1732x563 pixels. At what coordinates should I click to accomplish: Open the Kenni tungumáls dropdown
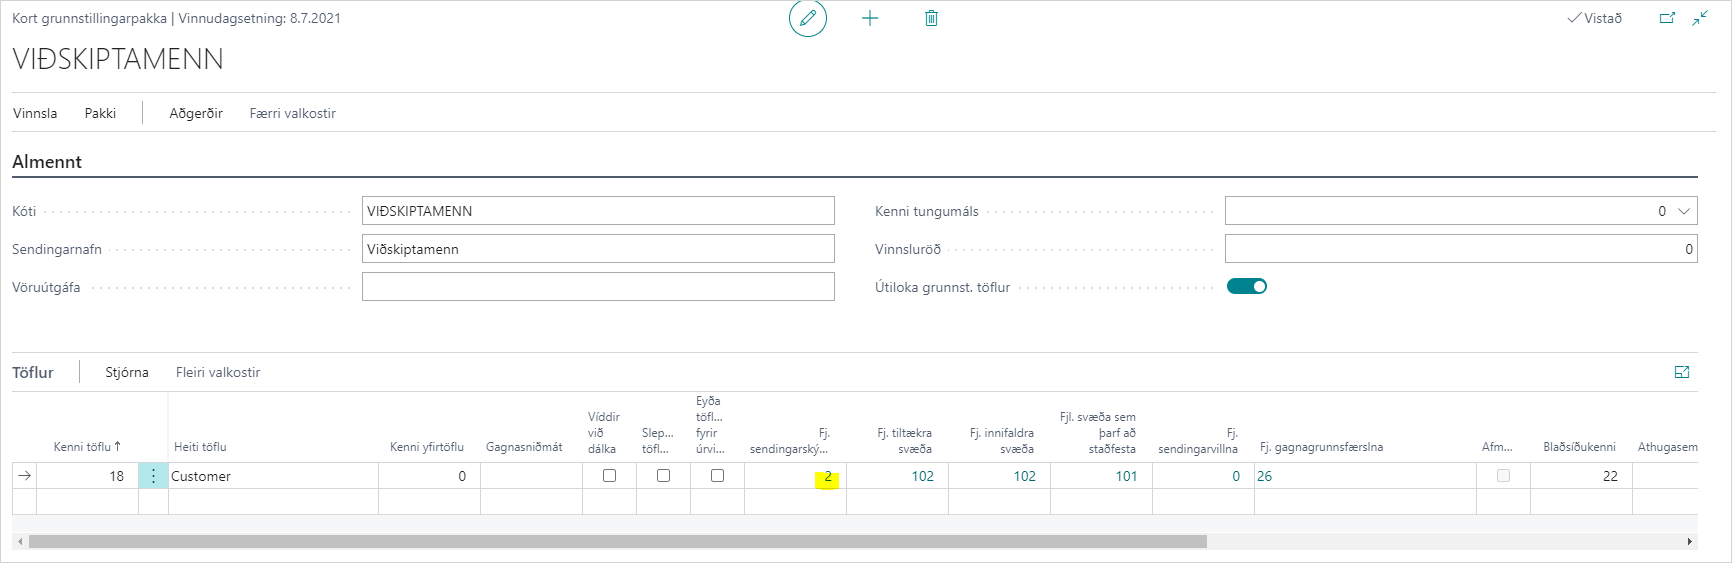pos(1684,211)
